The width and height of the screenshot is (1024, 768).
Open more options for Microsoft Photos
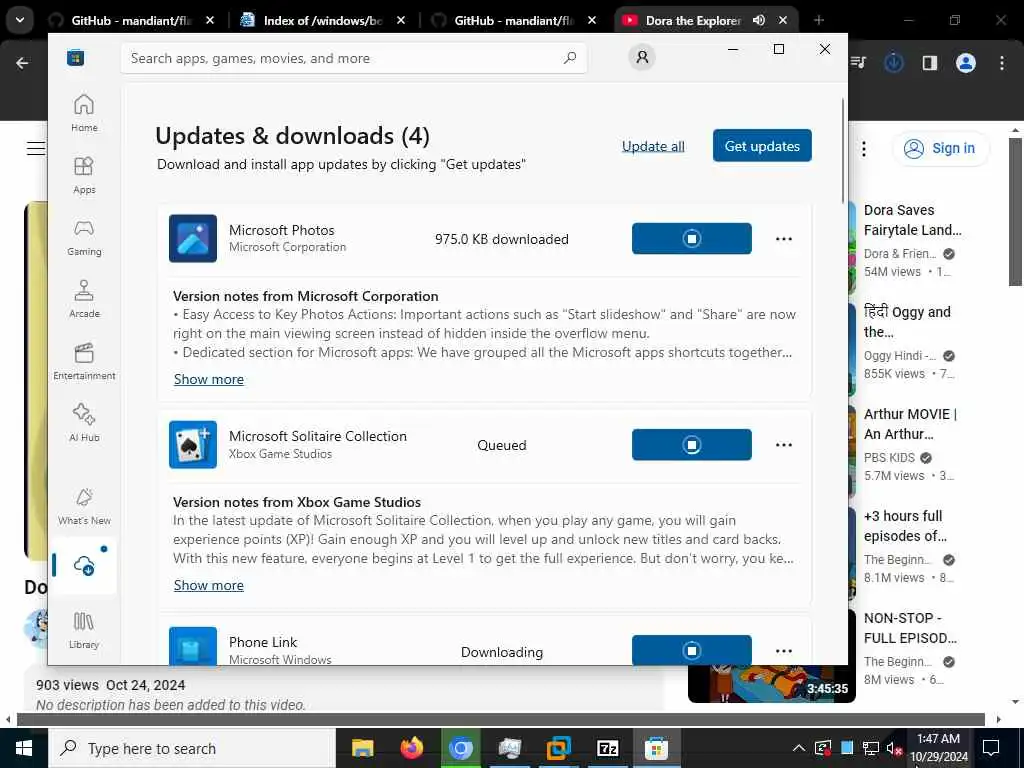click(784, 239)
